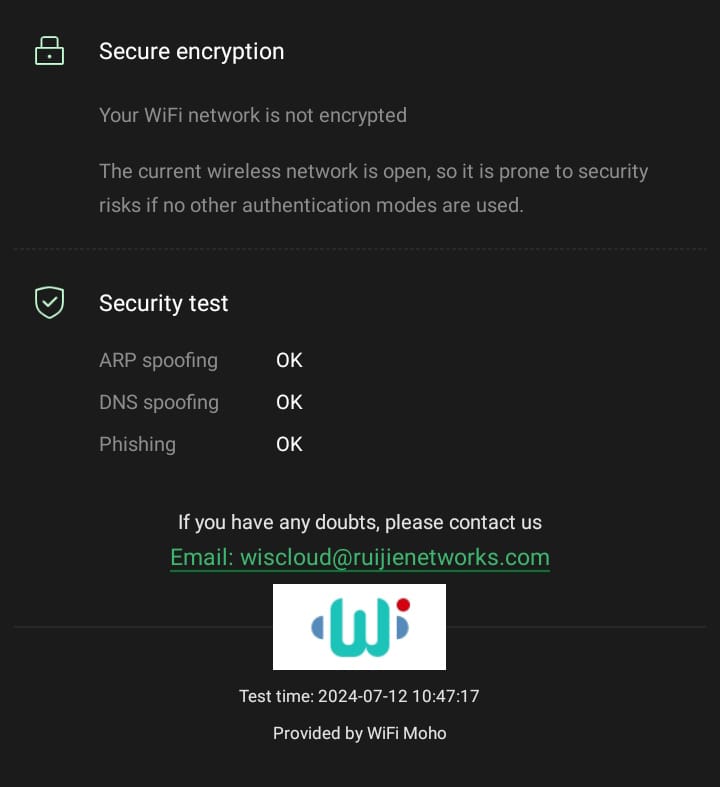The height and width of the screenshot is (787, 720).
Task: Tap the OK result for ARP spoofing
Action: (x=289, y=360)
